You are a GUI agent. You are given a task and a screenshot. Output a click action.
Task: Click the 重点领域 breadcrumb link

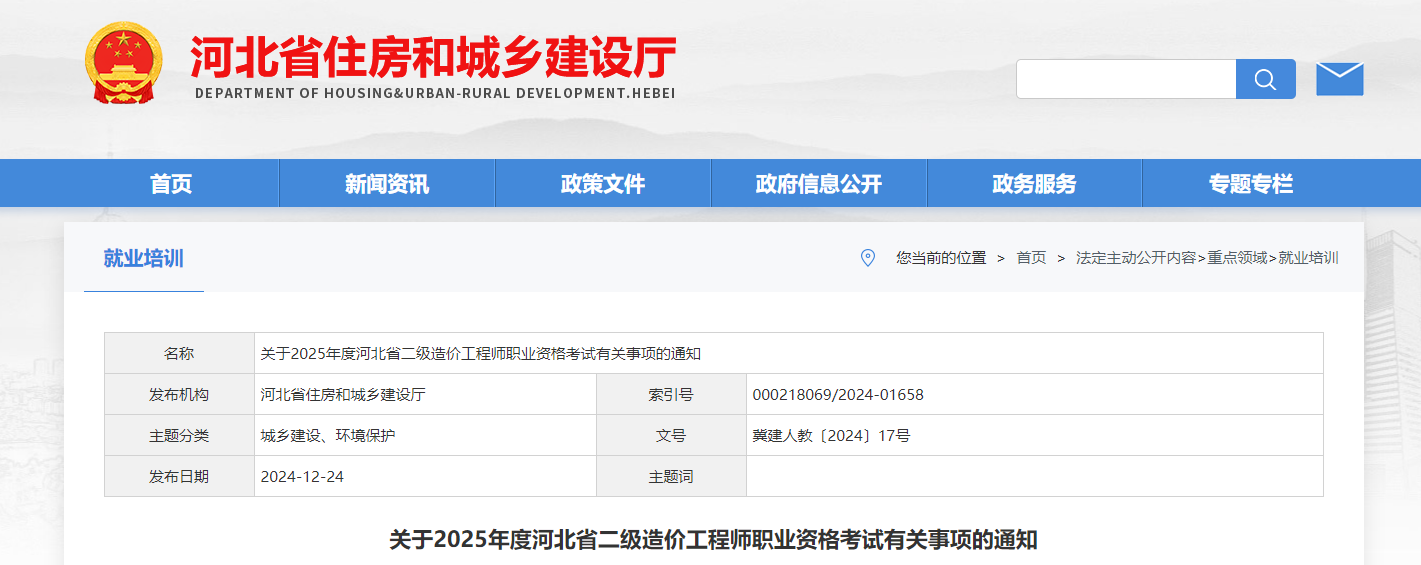[x=1237, y=258]
